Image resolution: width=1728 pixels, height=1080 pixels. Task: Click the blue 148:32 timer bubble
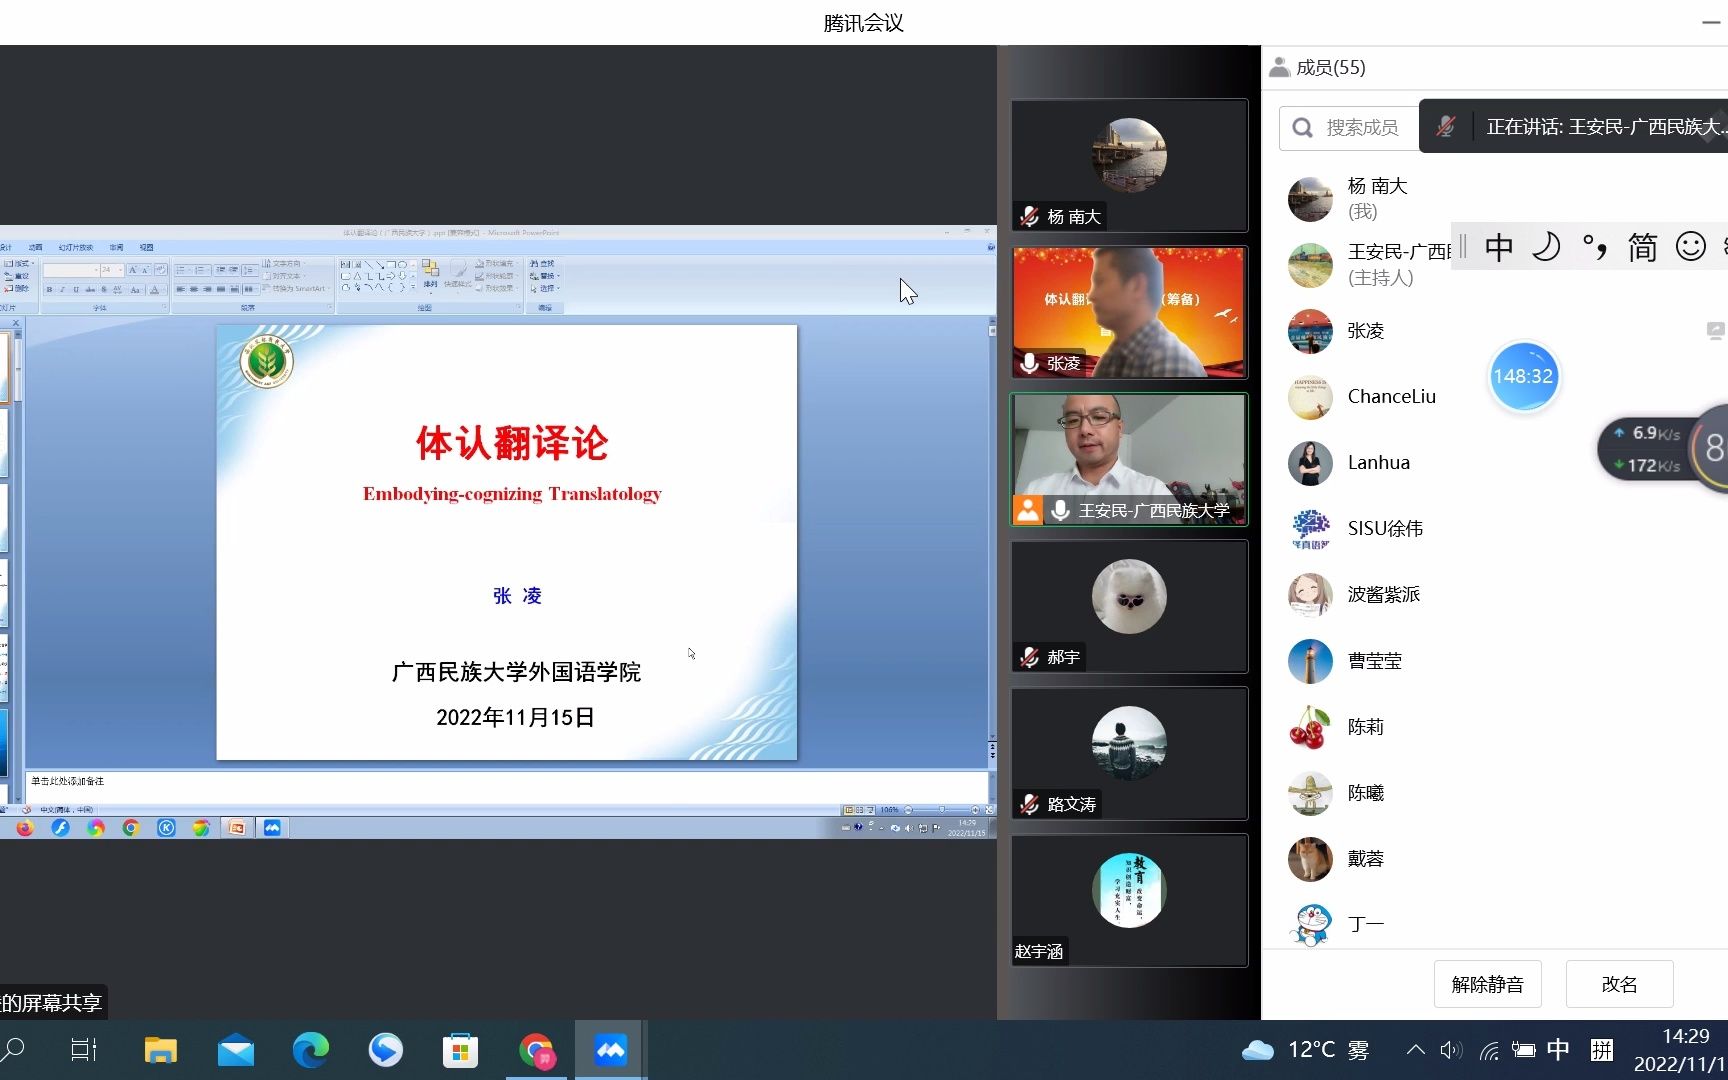pyautogui.click(x=1523, y=377)
